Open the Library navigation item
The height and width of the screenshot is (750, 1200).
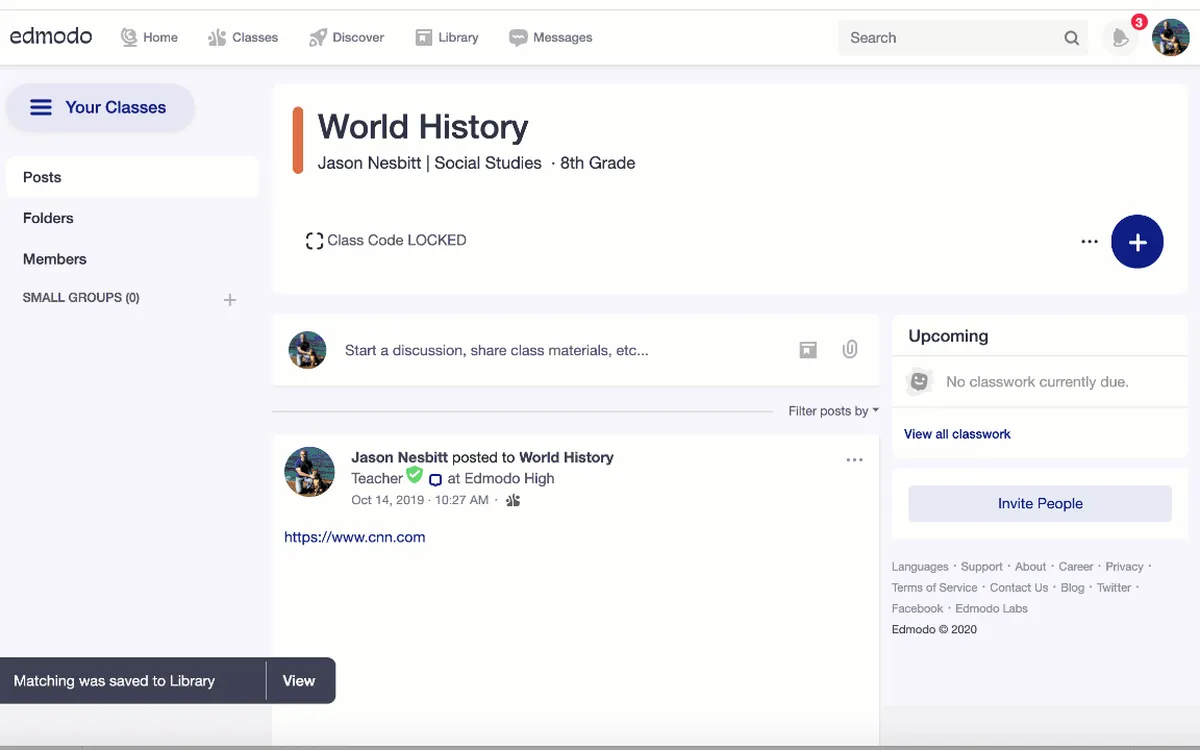[447, 37]
